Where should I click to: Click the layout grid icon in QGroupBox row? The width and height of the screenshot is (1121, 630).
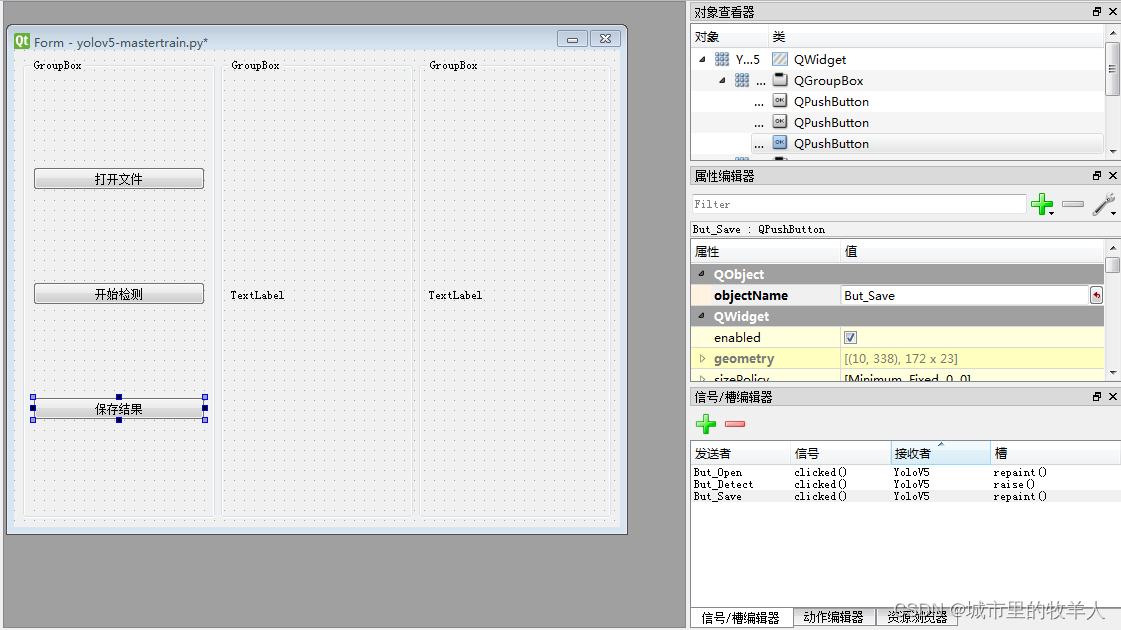click(742, 80)
